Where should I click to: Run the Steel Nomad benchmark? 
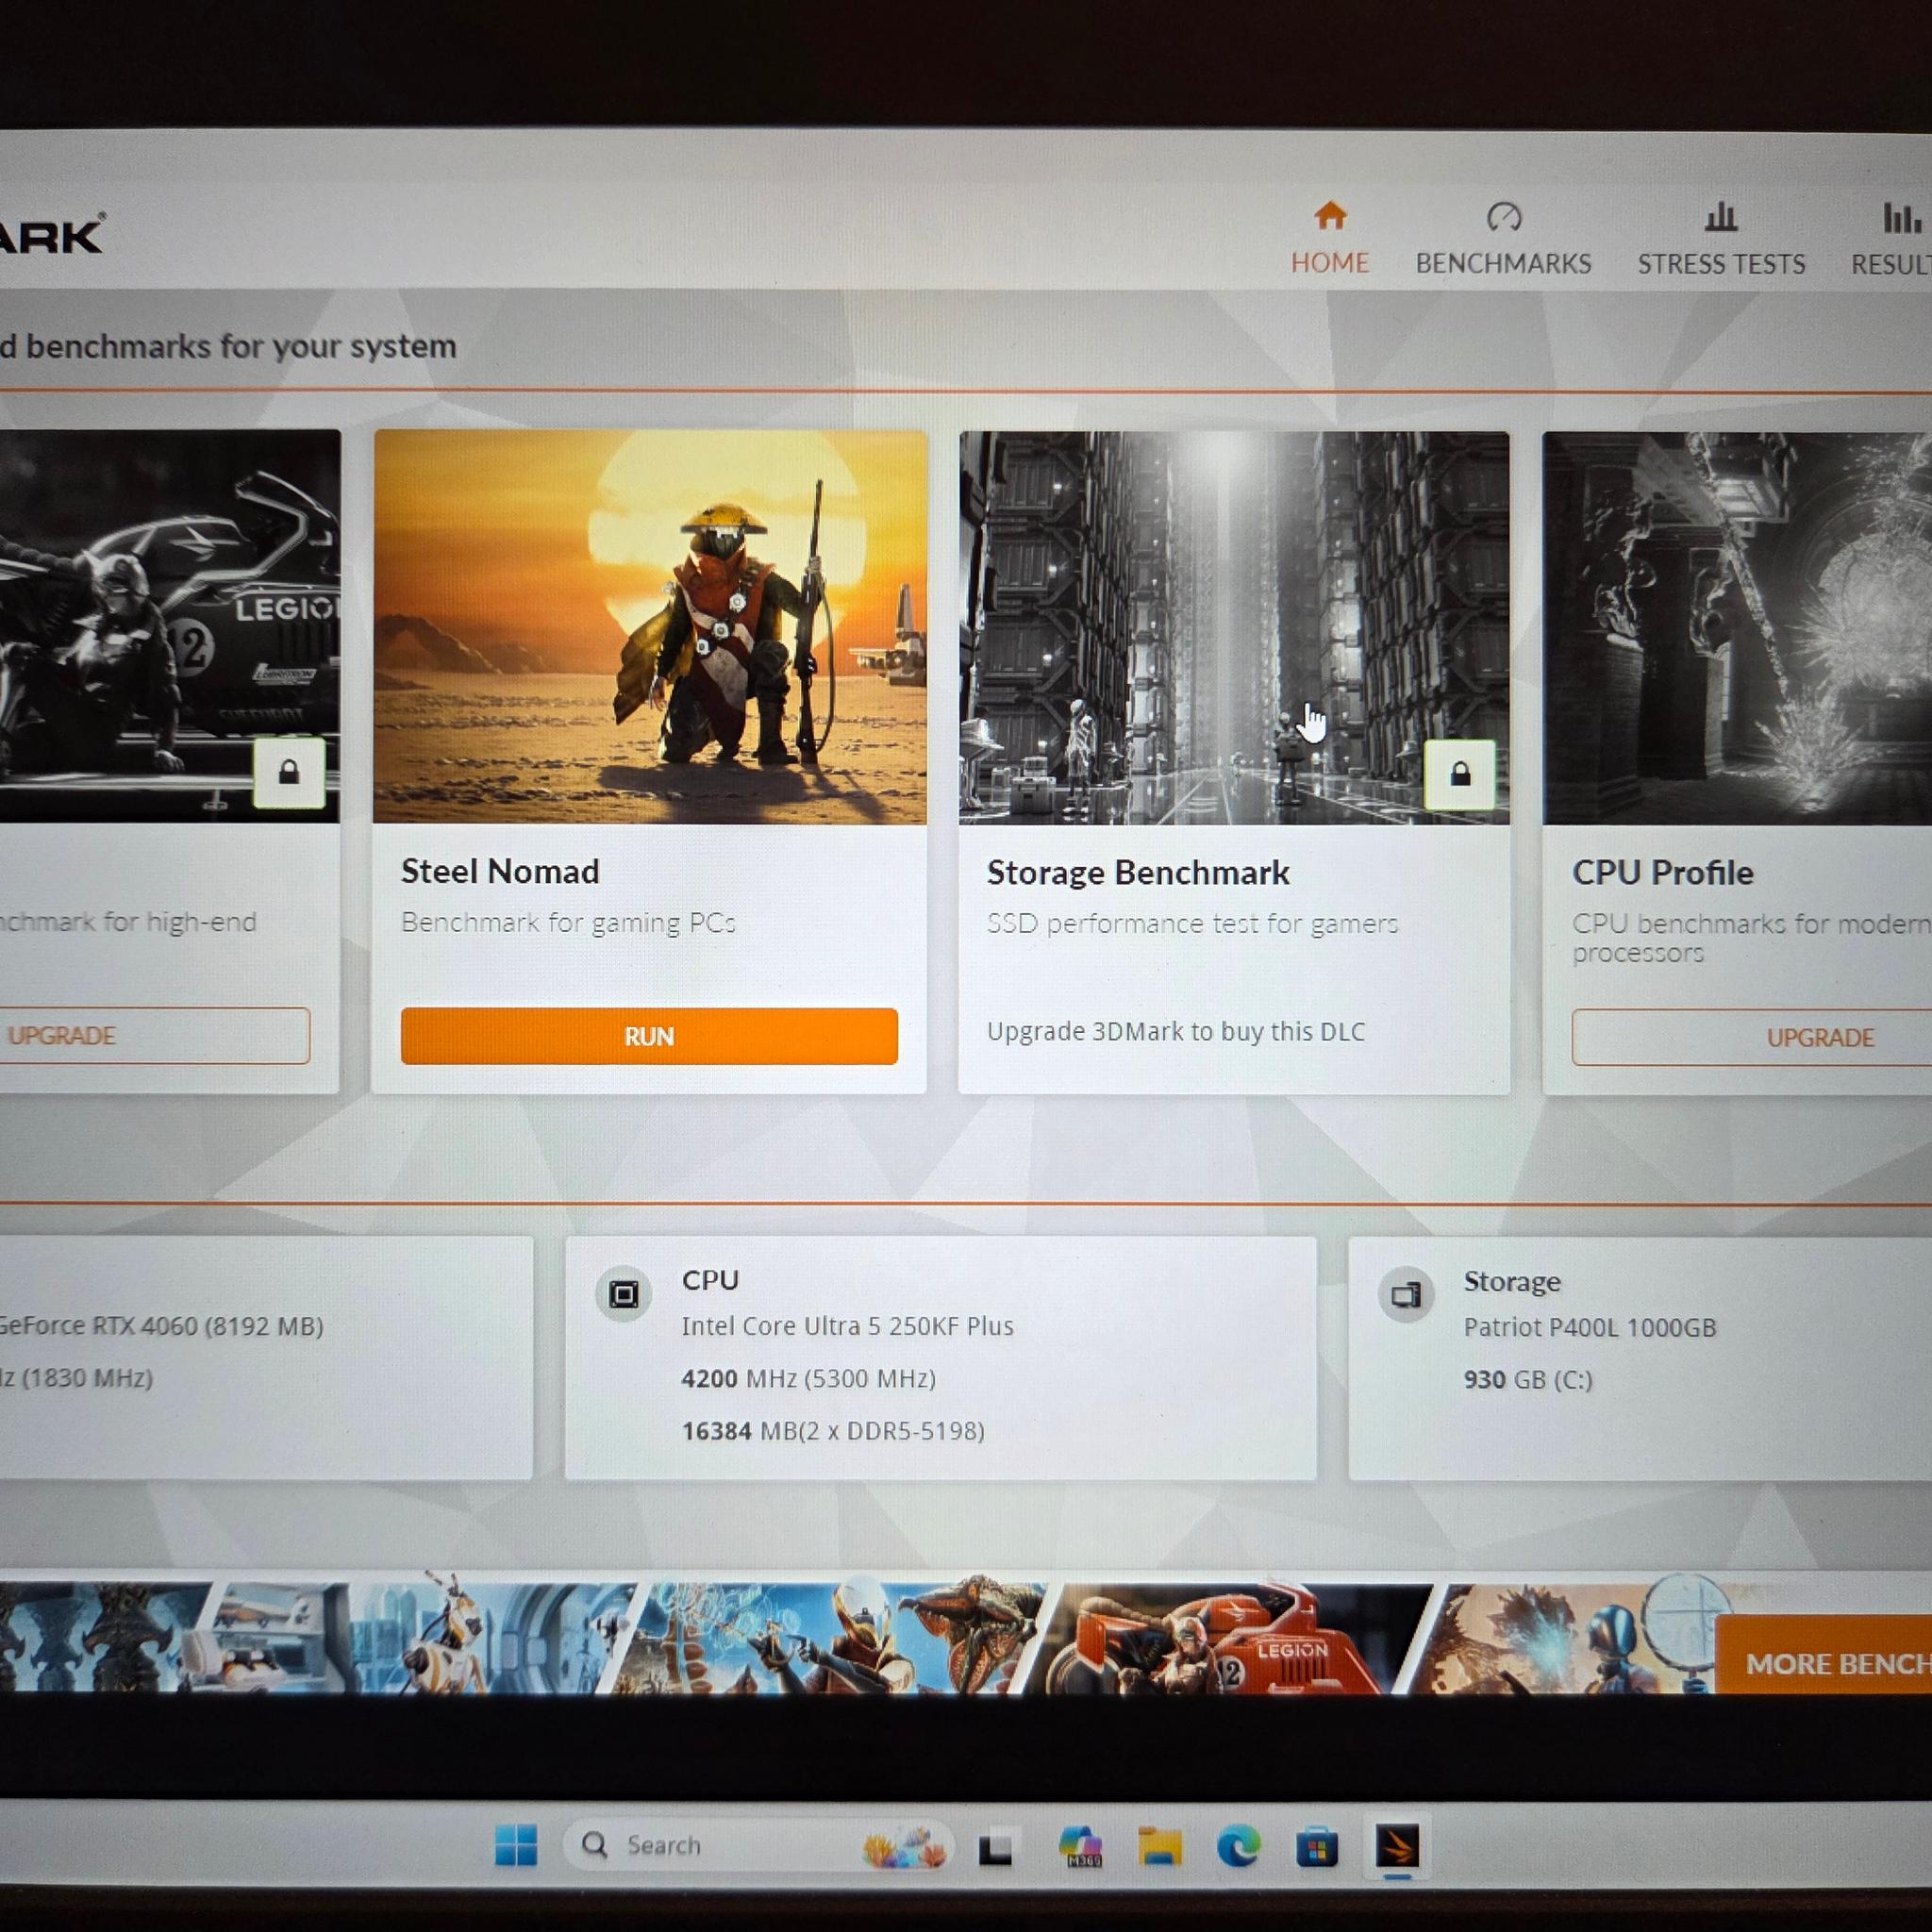tap(649, 1036)
